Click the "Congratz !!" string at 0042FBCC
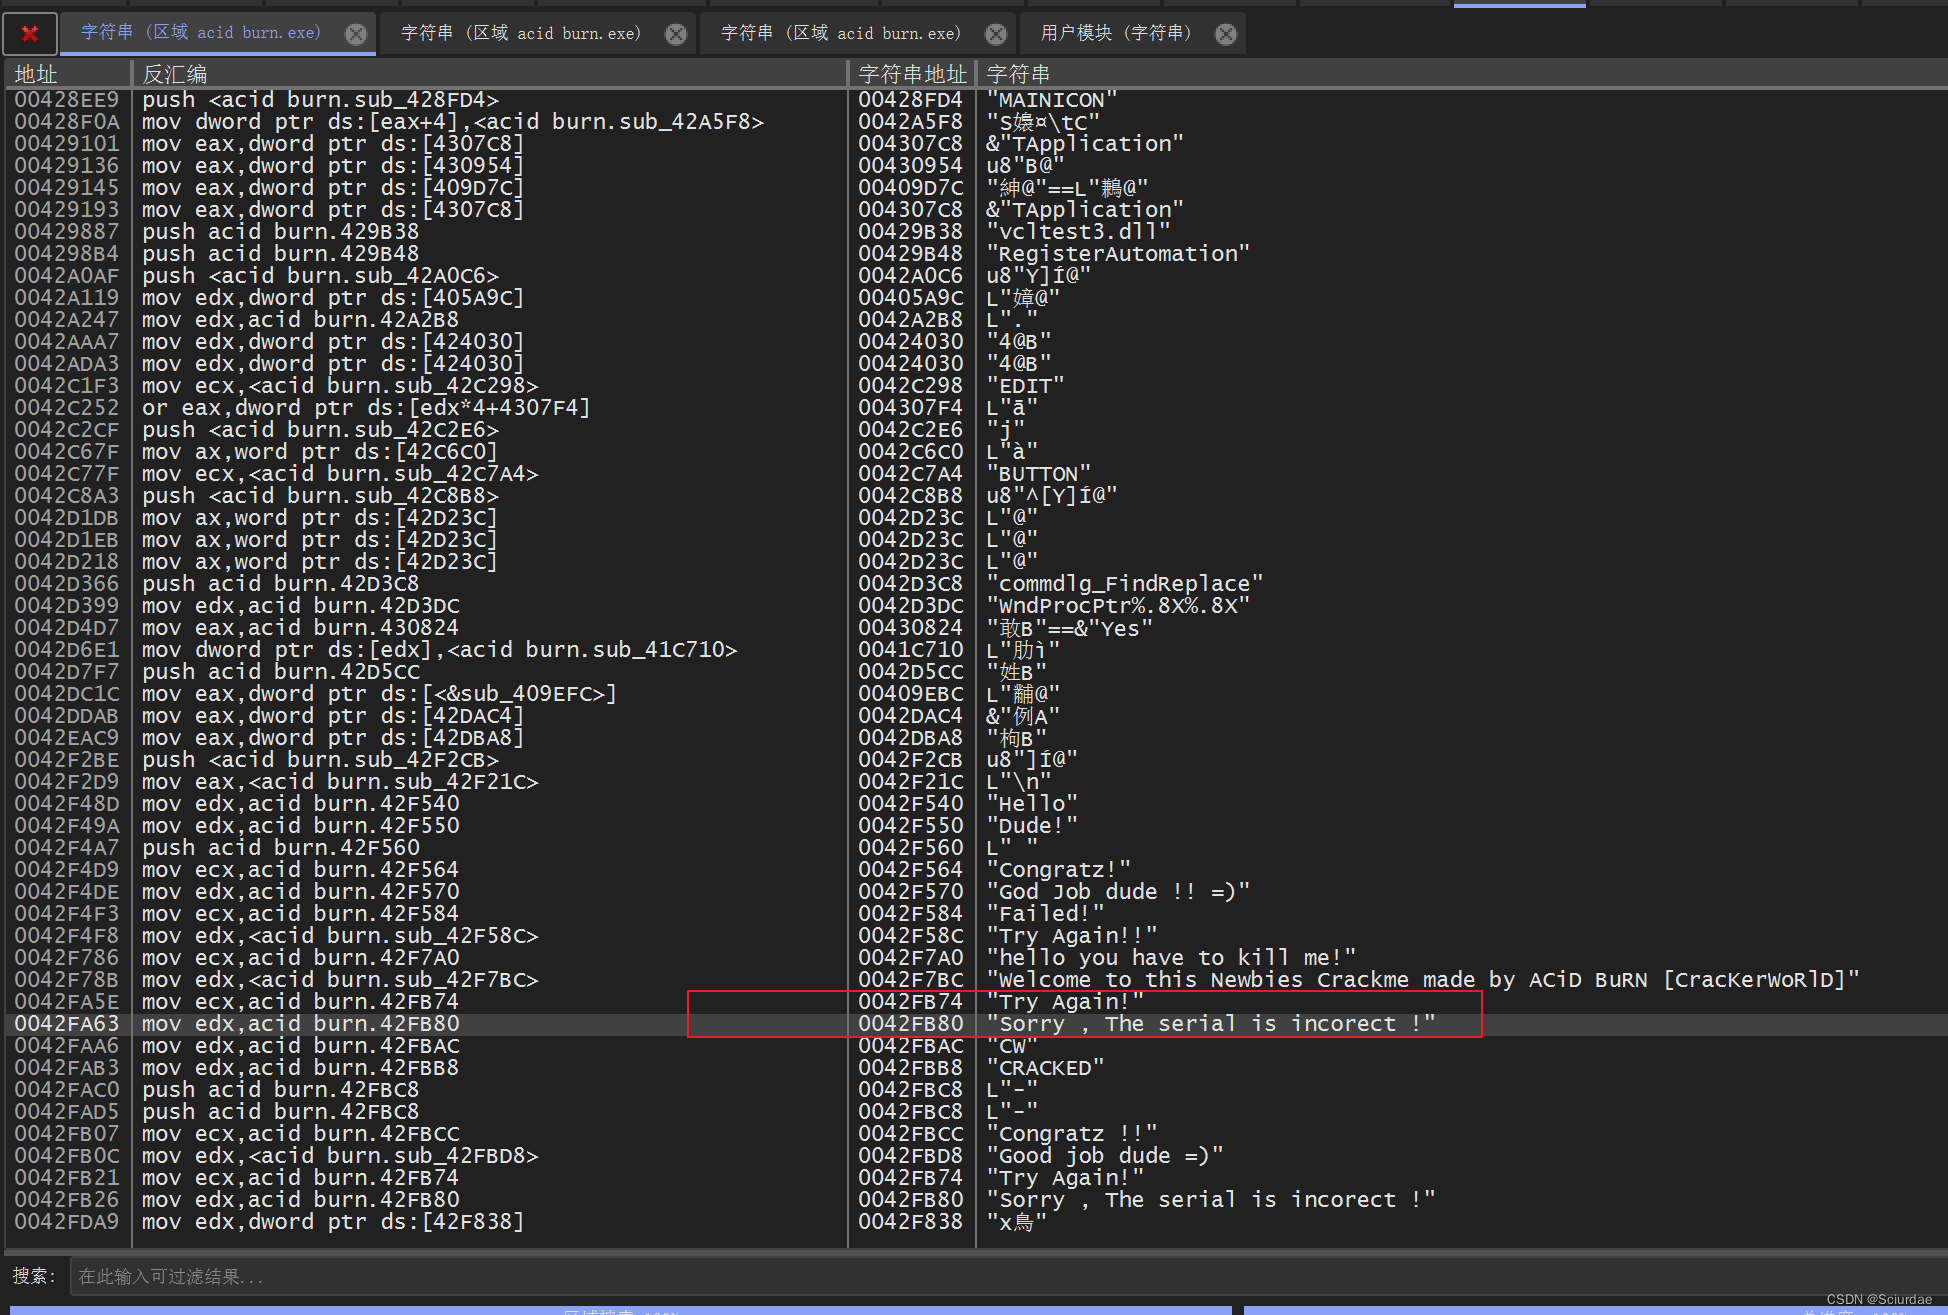Viewport: 1948px width, 1315px height. pyautogui.click(x=1072, y=1134)
